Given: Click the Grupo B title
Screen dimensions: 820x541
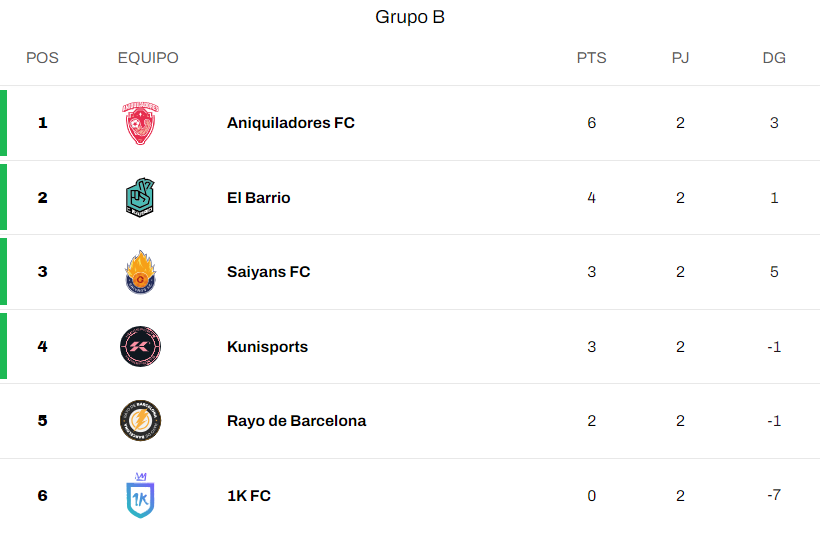Looking at the screenshot, I should pos(410,17).
